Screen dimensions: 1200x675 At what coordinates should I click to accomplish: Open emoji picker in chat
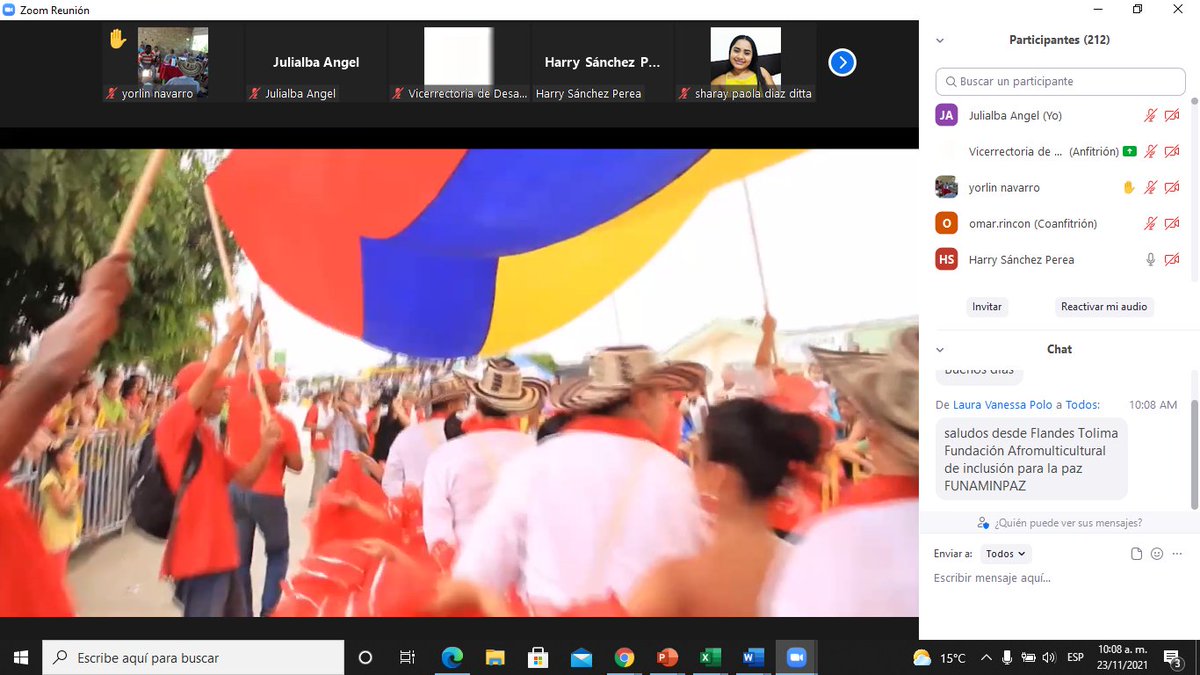click(1157, 554)
